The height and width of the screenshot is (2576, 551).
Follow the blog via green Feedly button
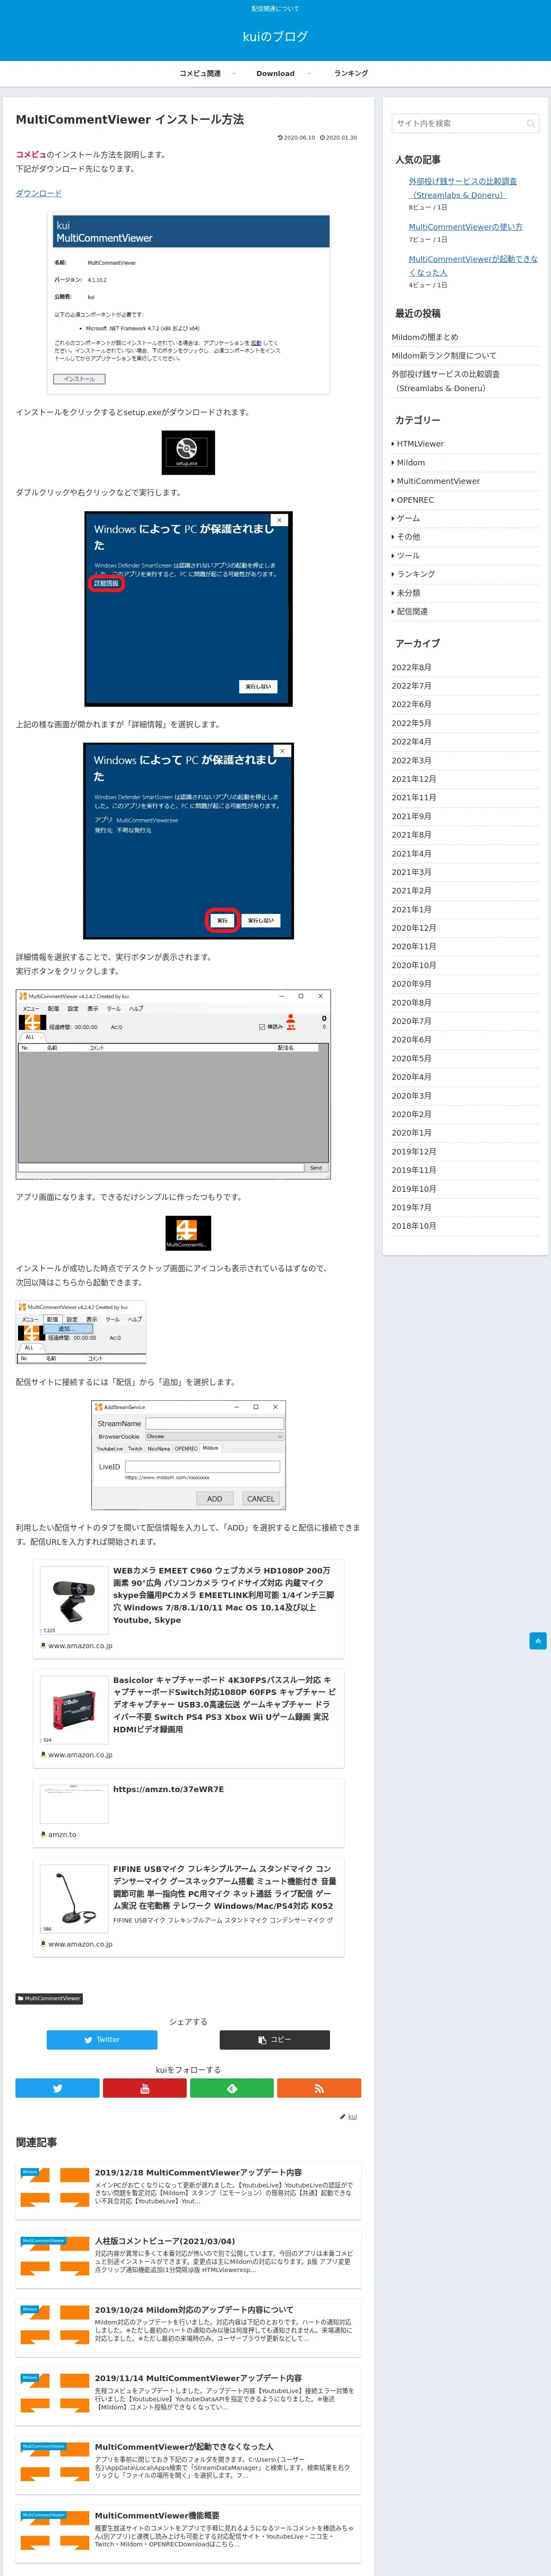point(232,2088)
